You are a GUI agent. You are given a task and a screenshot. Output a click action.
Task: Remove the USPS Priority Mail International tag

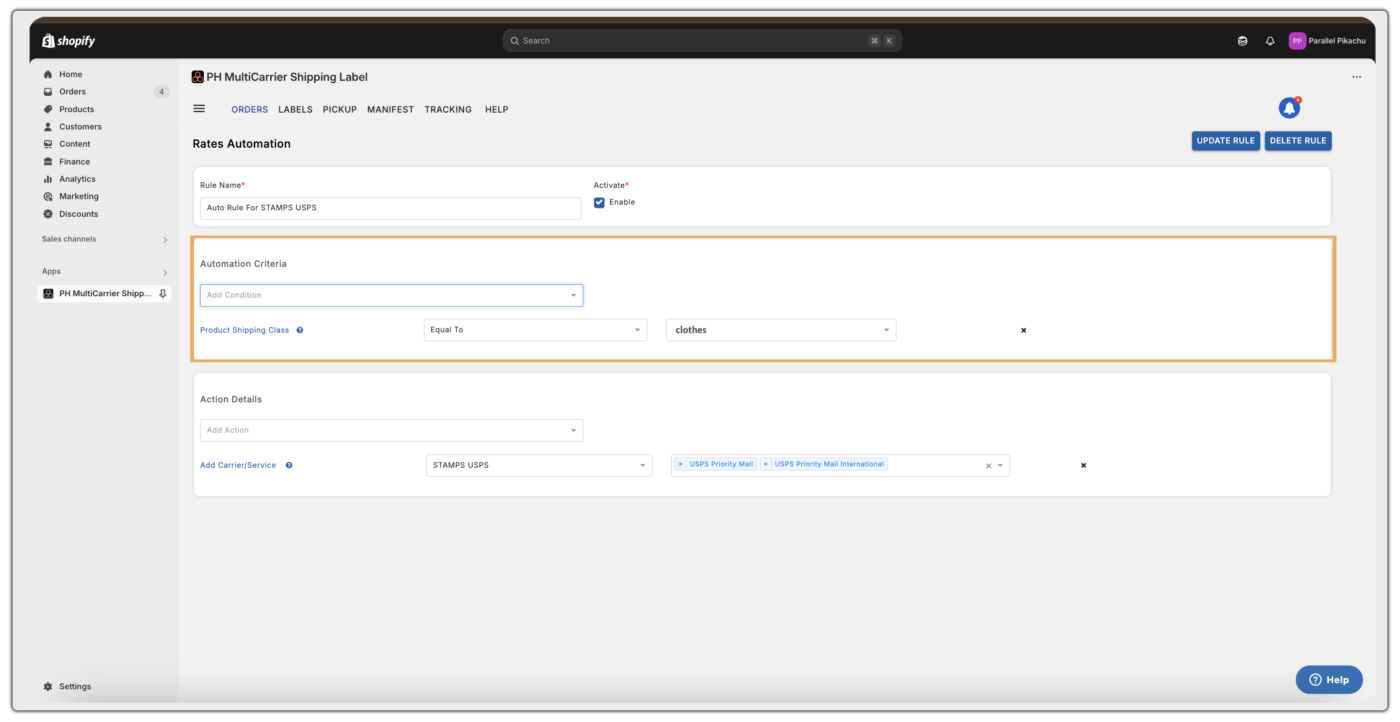click(766, 465)
